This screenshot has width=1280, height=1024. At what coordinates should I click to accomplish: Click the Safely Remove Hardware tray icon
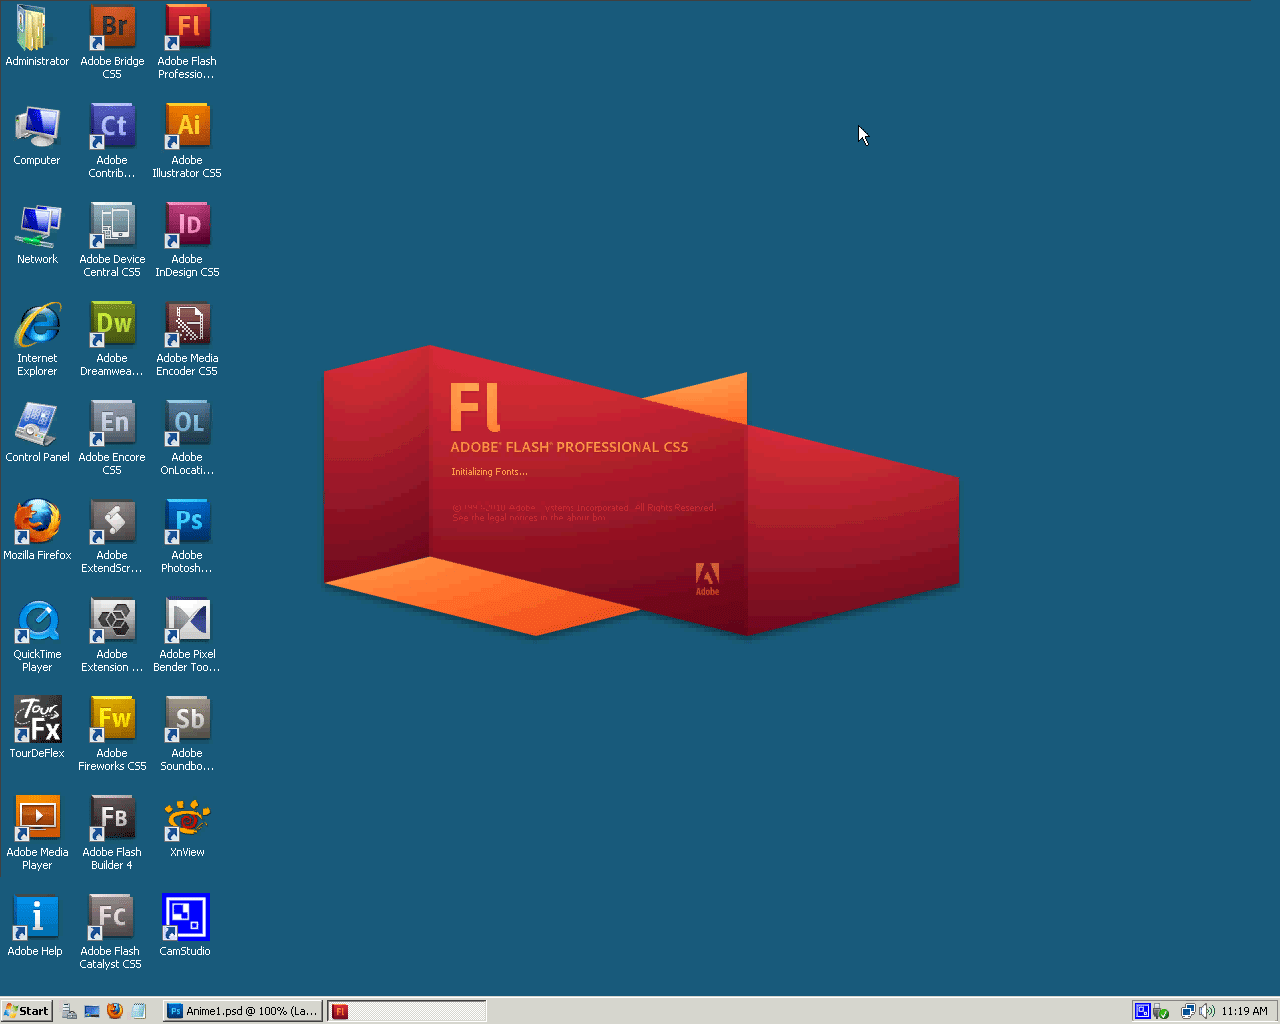[x=1160, y=1011]
